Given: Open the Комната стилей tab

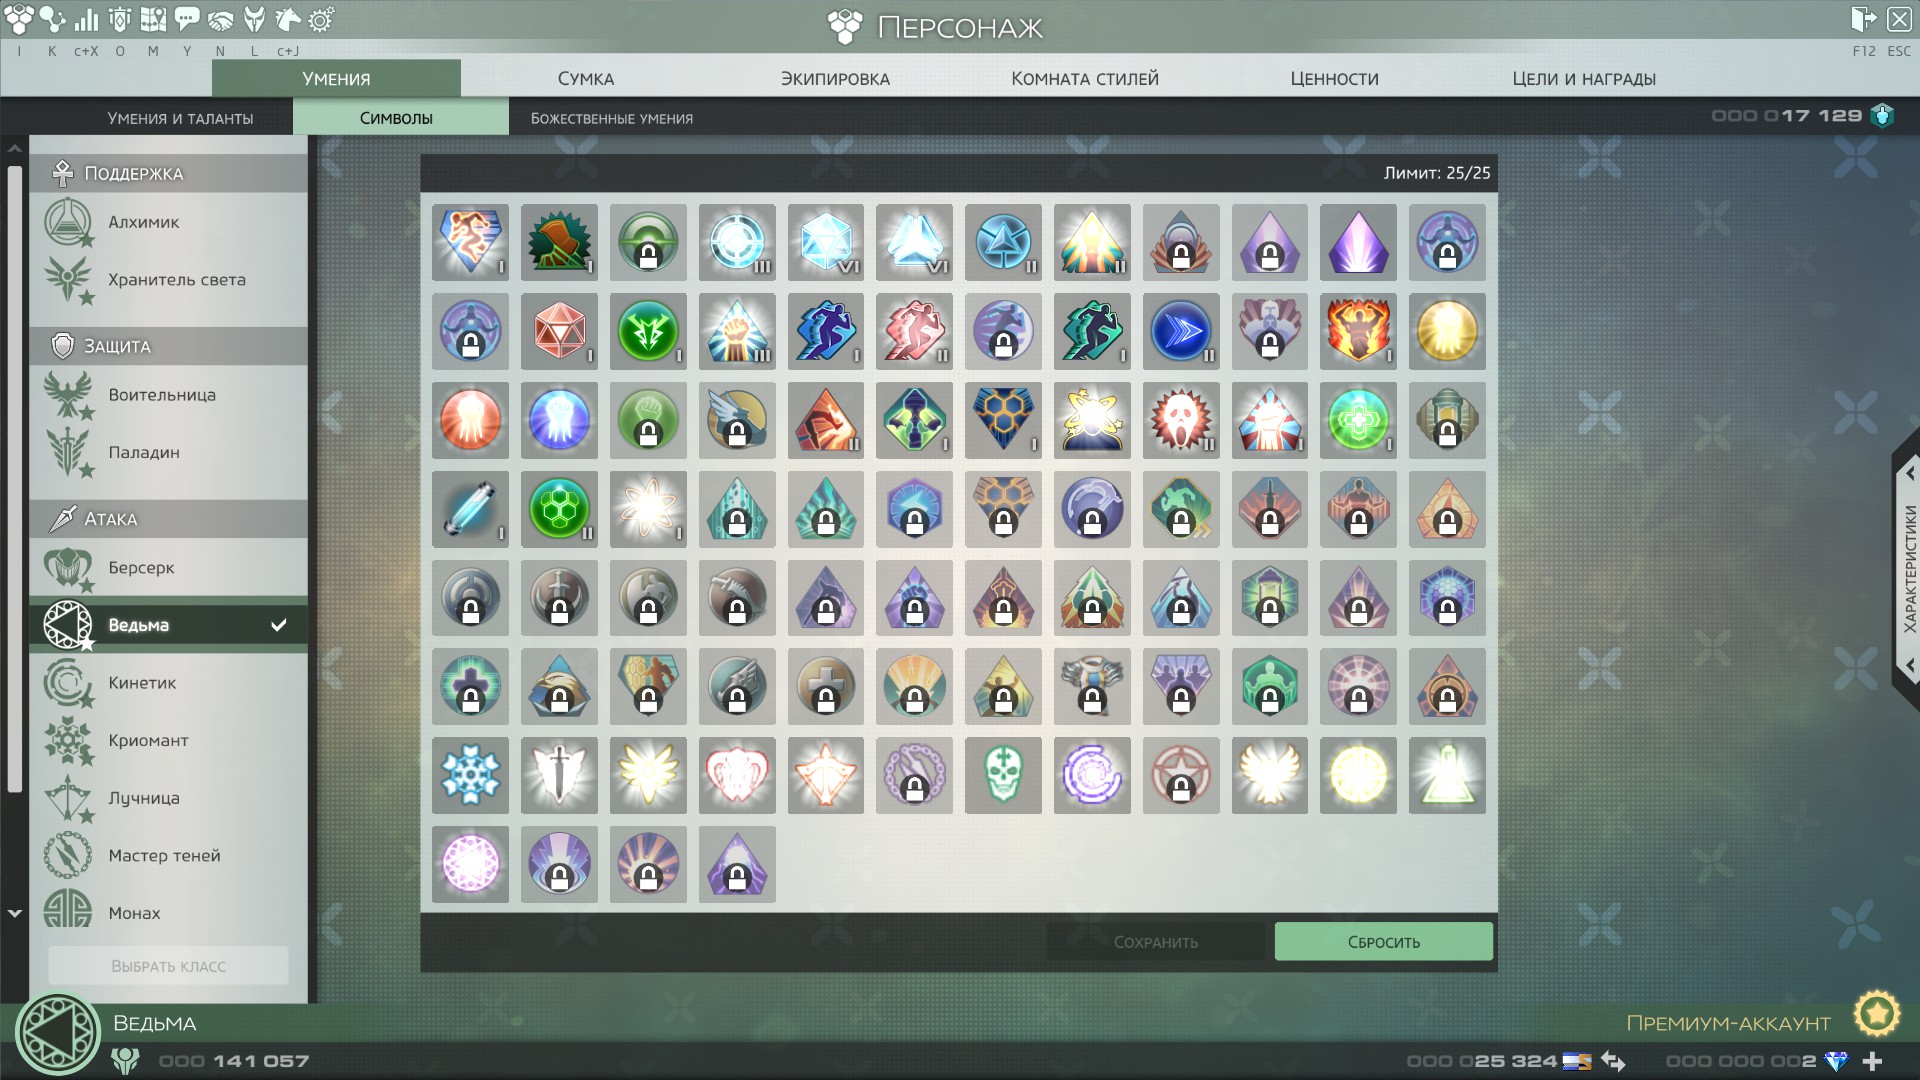Looking at the screenshot, I should [x=1085, y=78].
